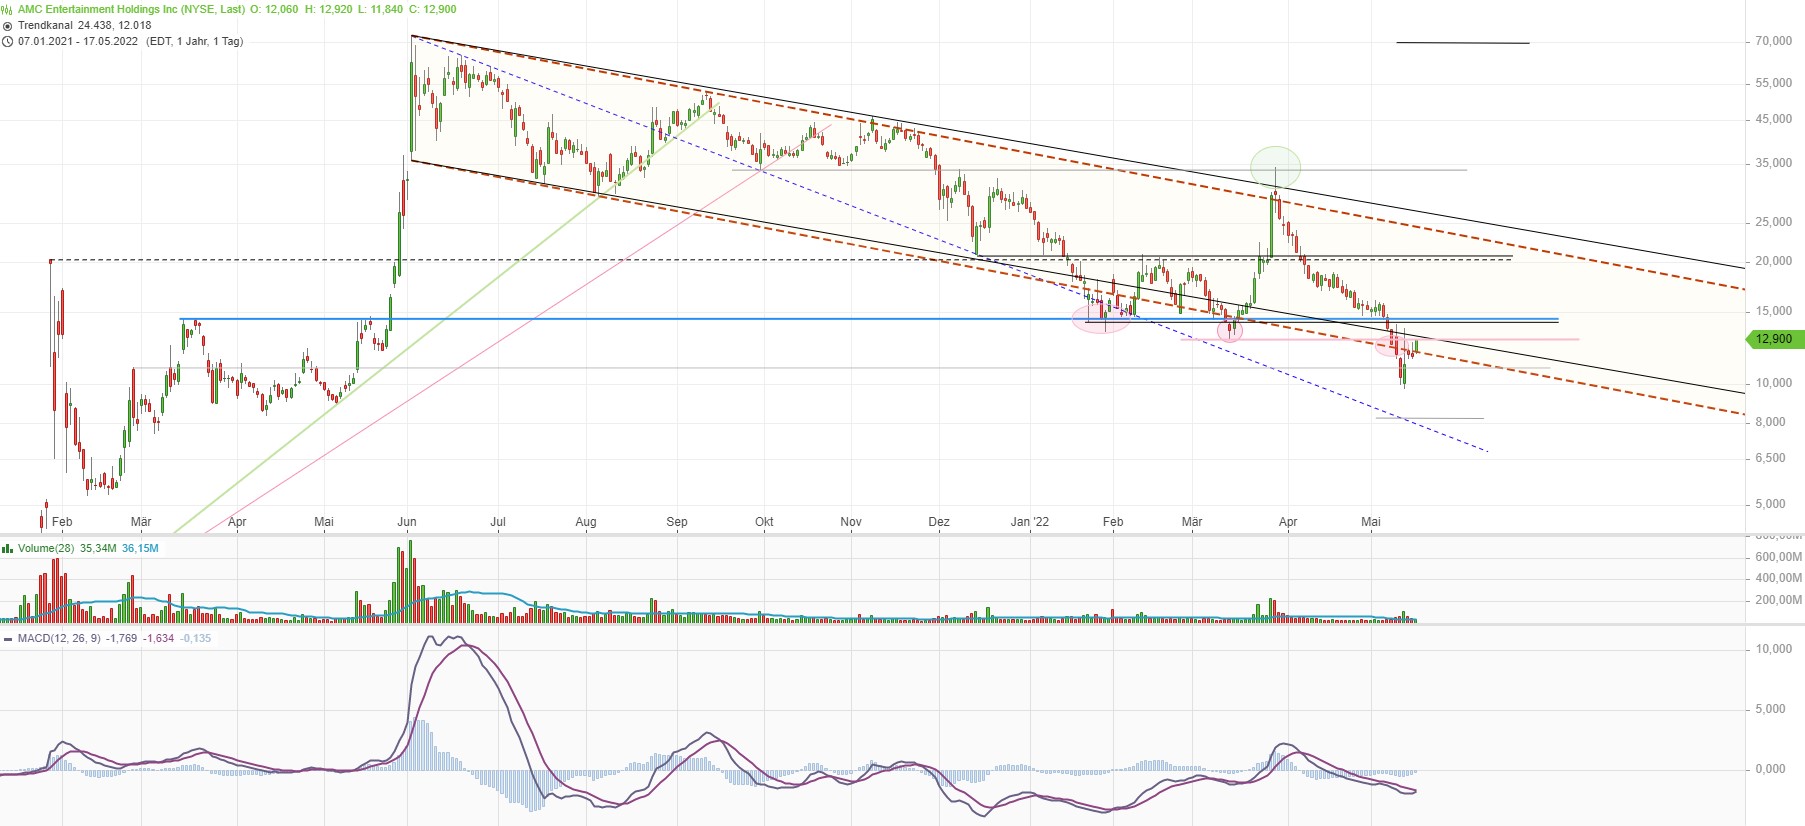Click the MACD value -1,769
This screenshot has width=1805, height=826.
[x=122, y=639]
